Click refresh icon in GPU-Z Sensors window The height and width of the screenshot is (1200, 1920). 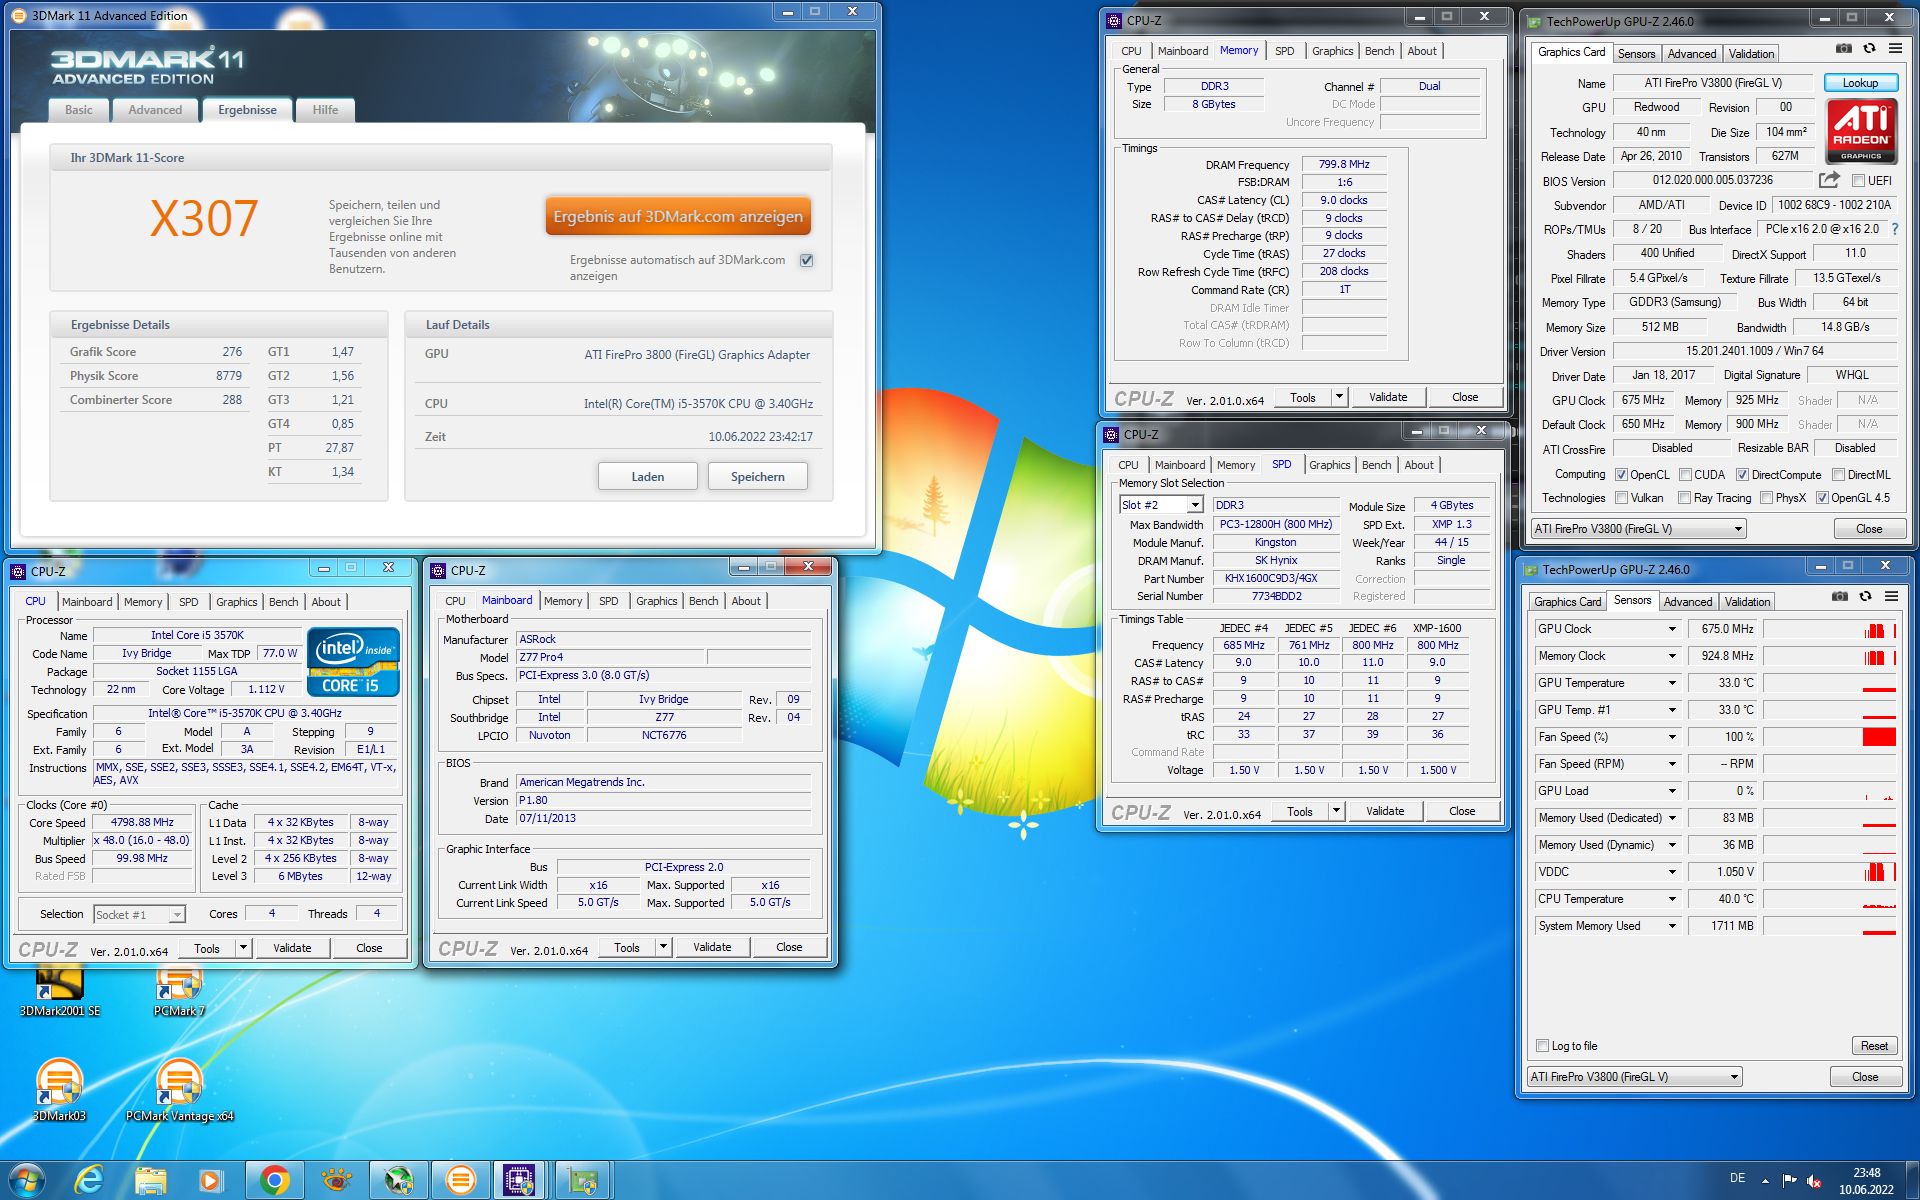(x=1865, y=596)
